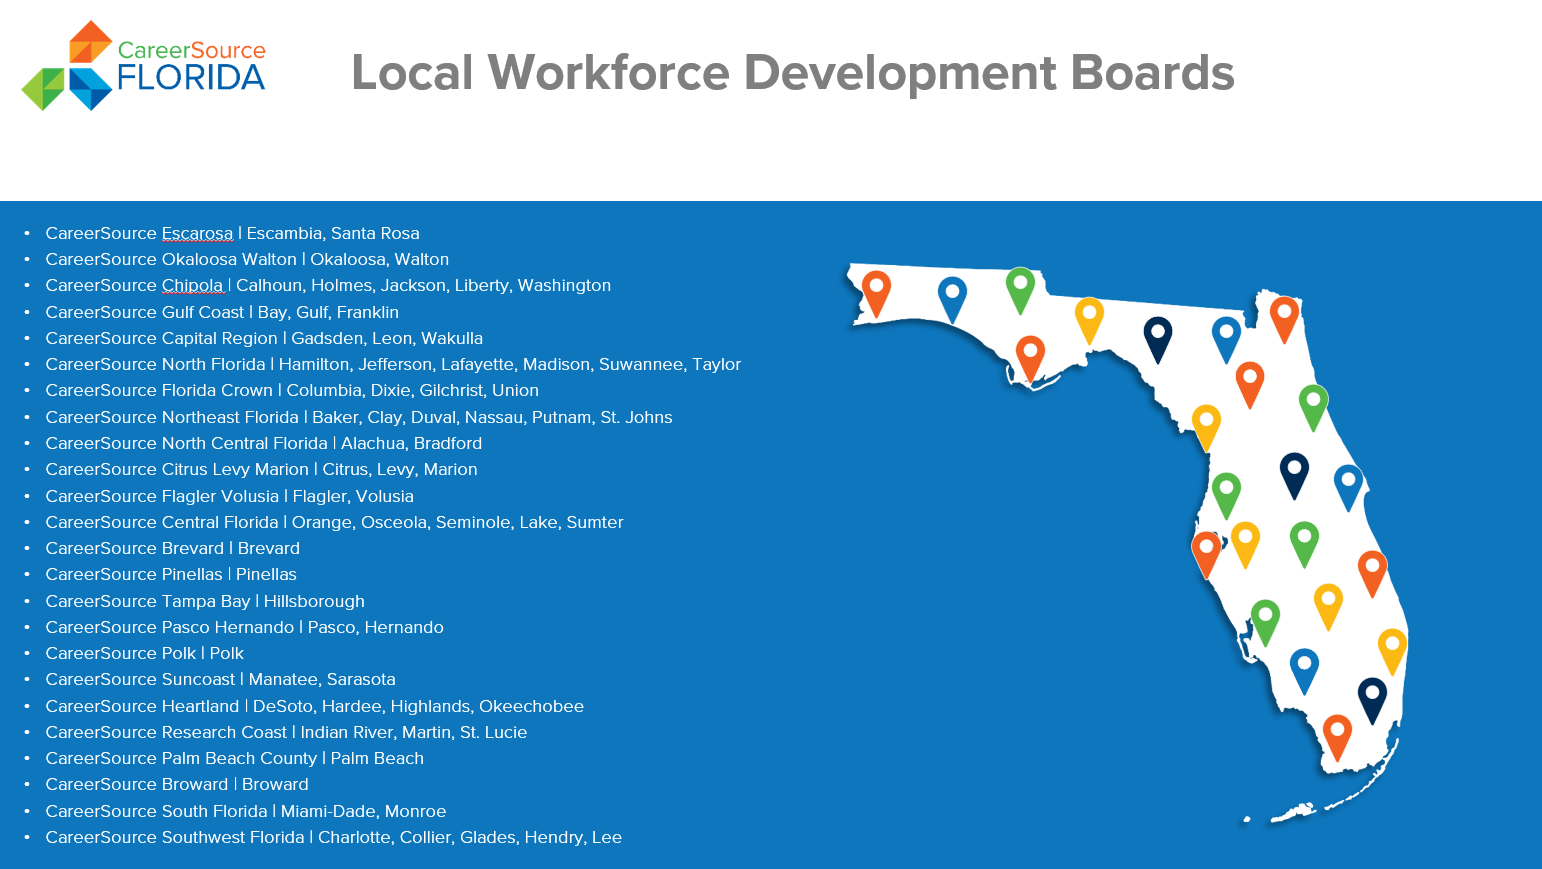This screenshot has width=1542, height=869.
Task: Click the CareerSource Heartland list item
Action: [x=314, y=706]
